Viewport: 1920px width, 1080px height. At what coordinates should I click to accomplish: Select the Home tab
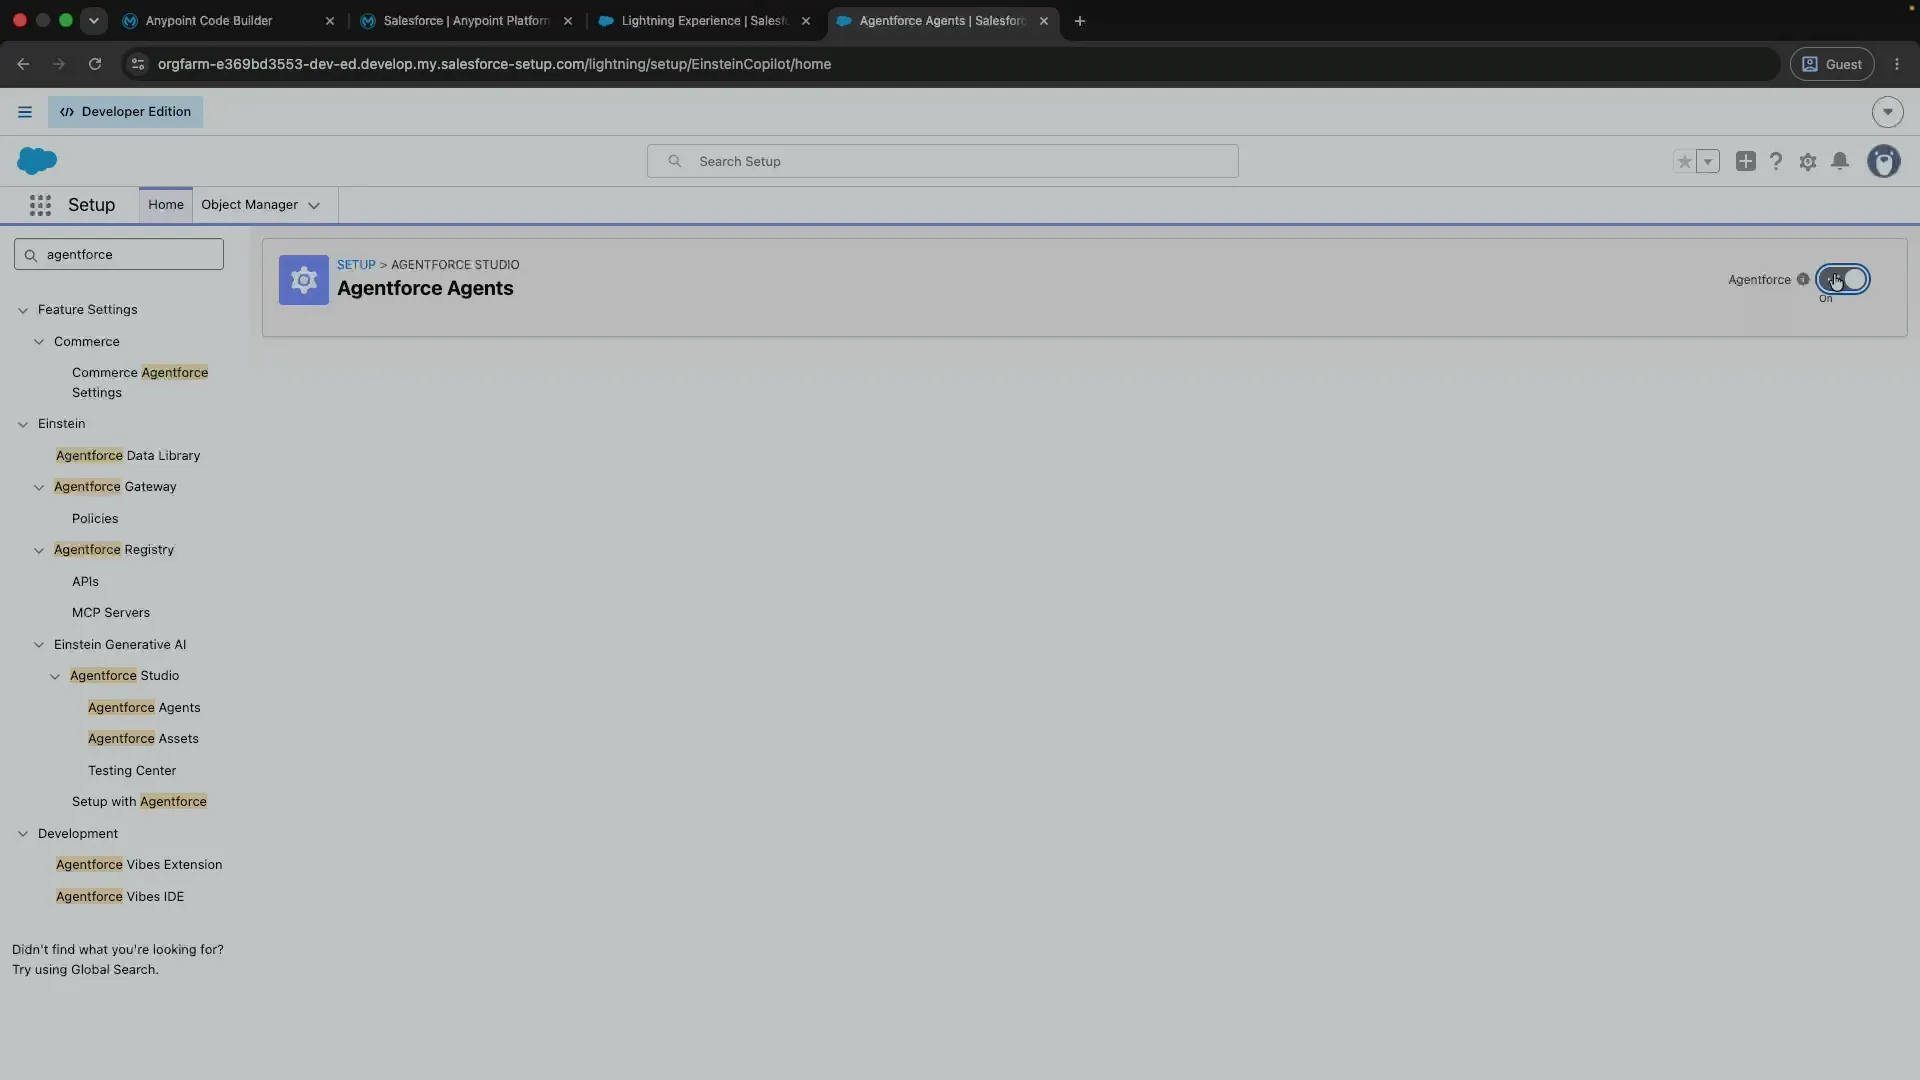click(x=166, y=205)
